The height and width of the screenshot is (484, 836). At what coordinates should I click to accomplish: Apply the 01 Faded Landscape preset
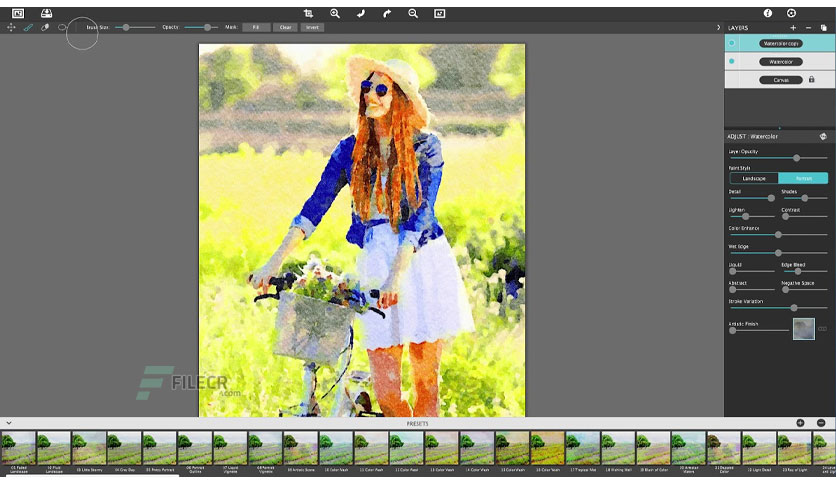click(x=18, y=451)
